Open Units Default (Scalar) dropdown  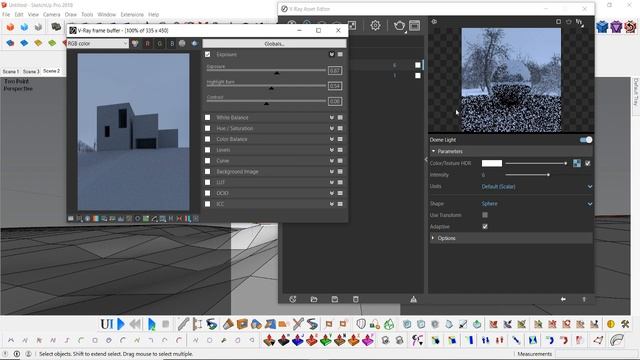(537, 187)
